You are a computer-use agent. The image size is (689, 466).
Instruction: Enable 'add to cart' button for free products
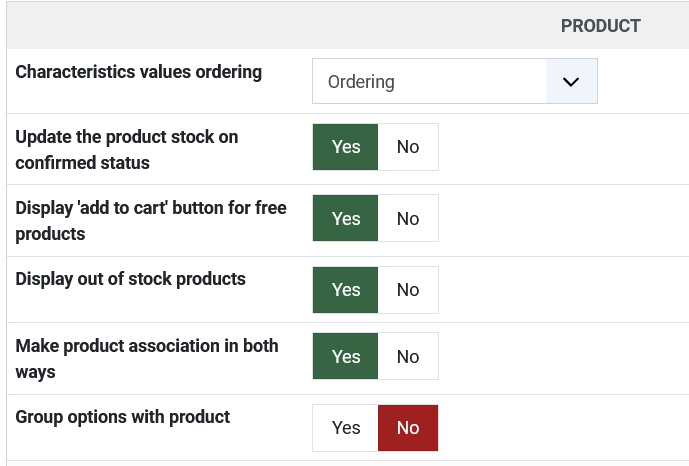pos(346,218)
